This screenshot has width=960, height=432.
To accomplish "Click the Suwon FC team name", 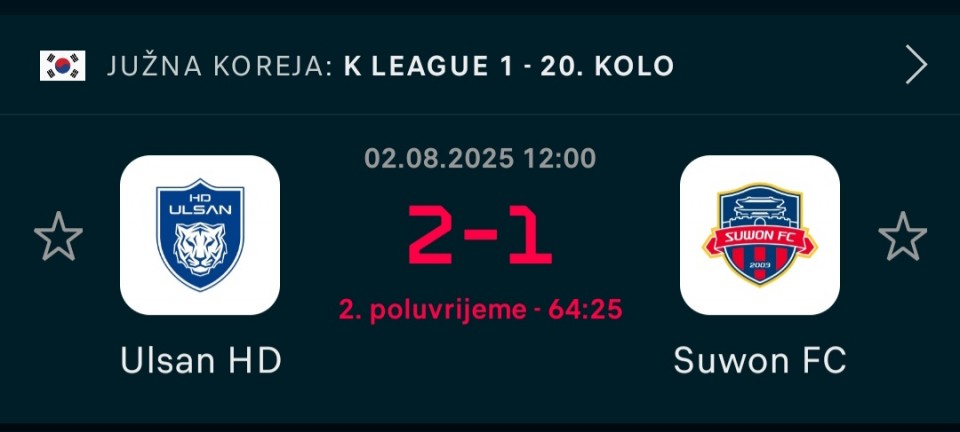I will [760, 361].
